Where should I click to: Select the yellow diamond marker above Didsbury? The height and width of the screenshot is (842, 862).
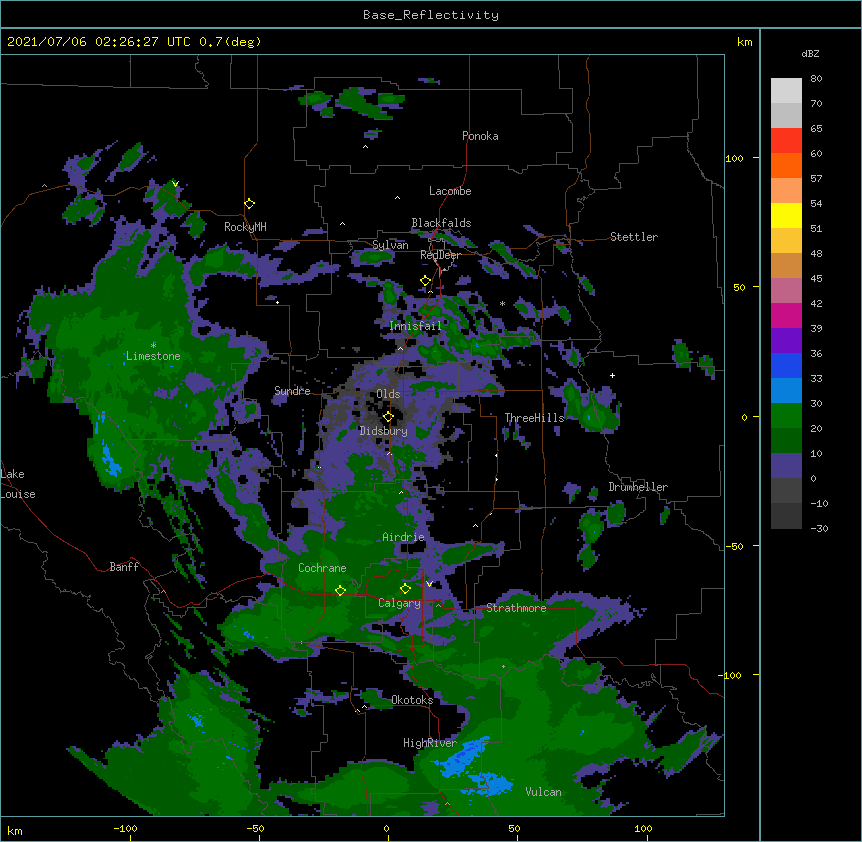click(388, 417)
